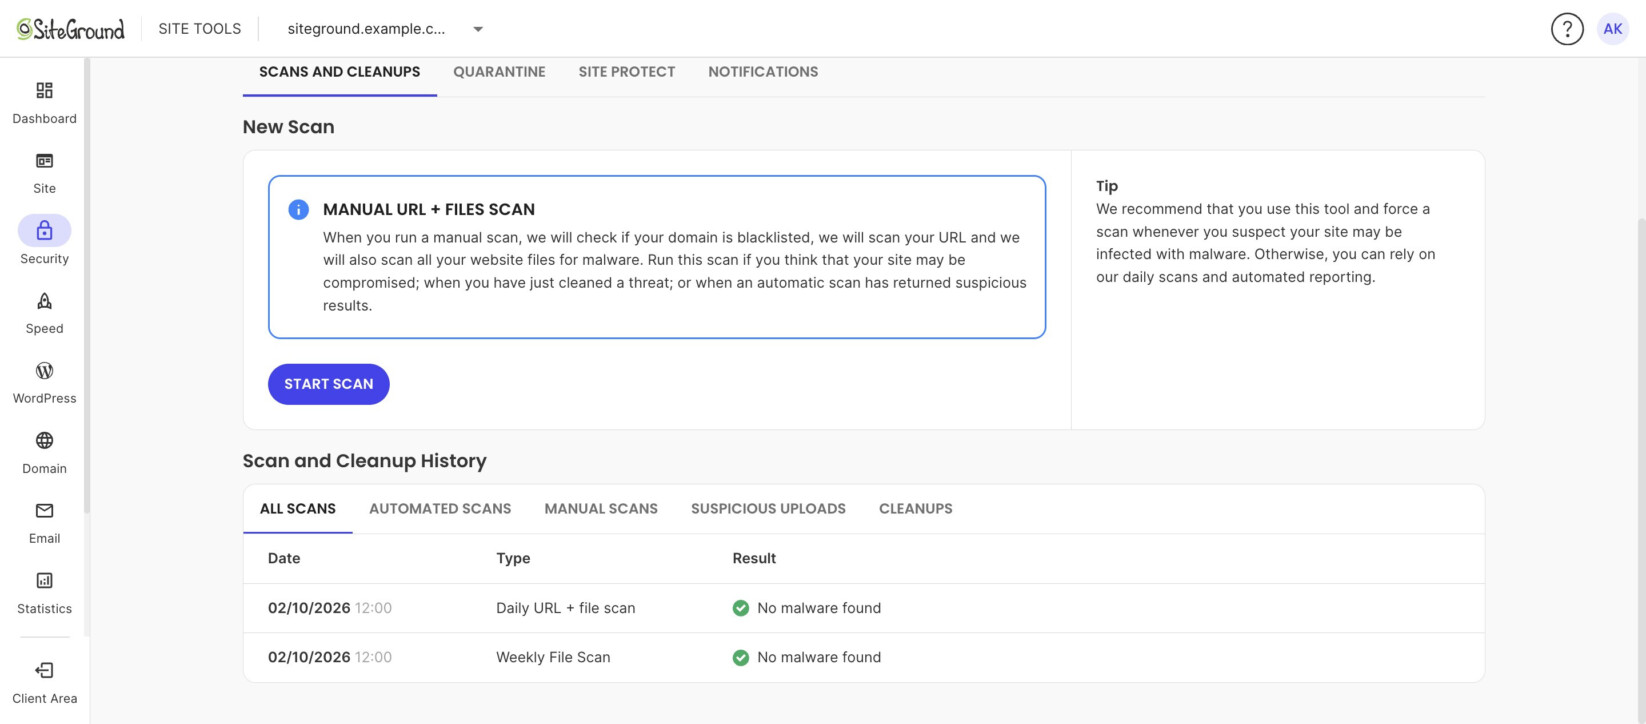Go to Client Area icon

[x=44, y=671]
